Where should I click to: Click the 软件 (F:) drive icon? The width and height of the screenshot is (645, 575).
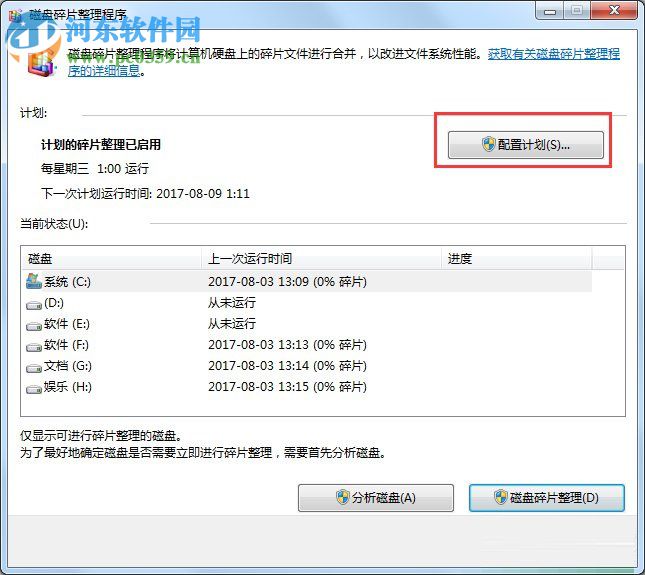point(34,347)
